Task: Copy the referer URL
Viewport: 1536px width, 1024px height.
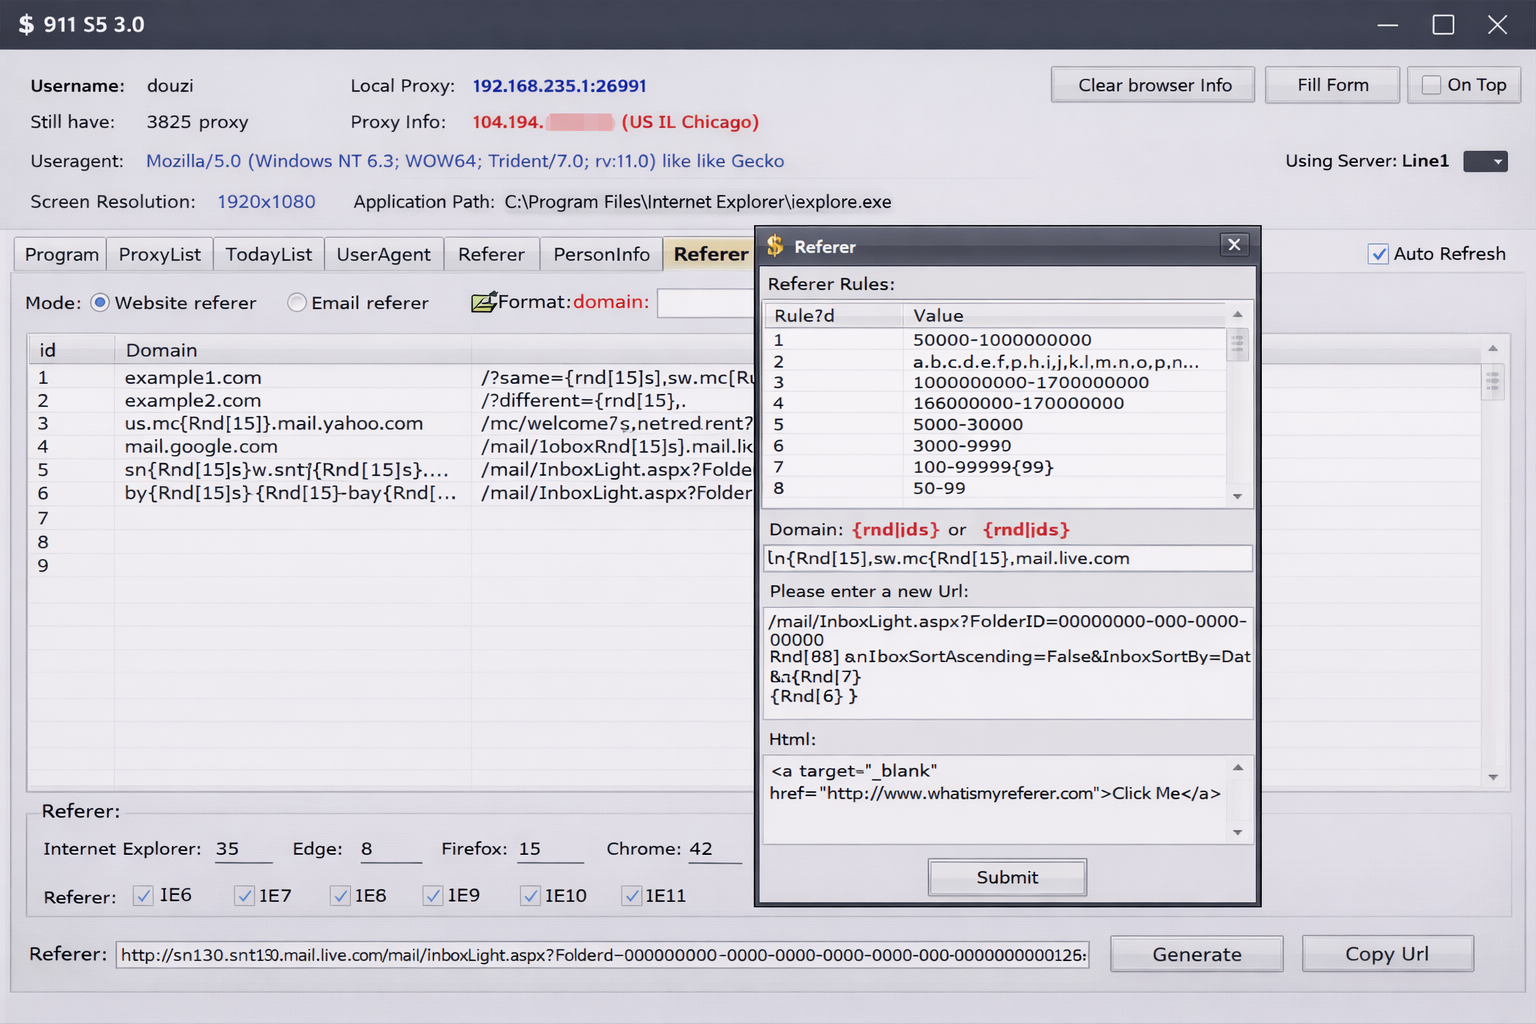Action: 1387,954
